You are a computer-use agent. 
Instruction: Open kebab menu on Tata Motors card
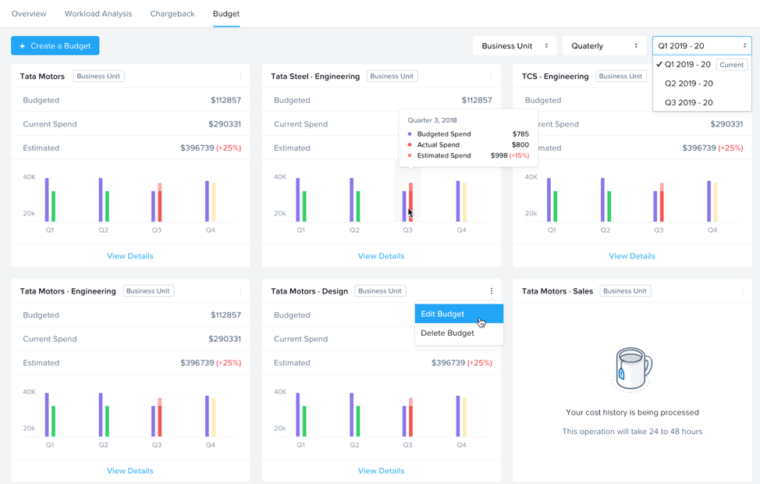240,76
